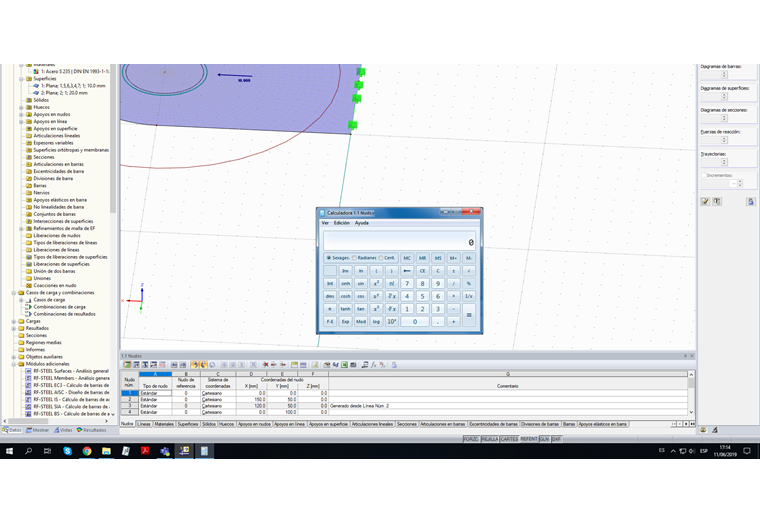Collapse Módulos adicionales tree node

point(14,364)
